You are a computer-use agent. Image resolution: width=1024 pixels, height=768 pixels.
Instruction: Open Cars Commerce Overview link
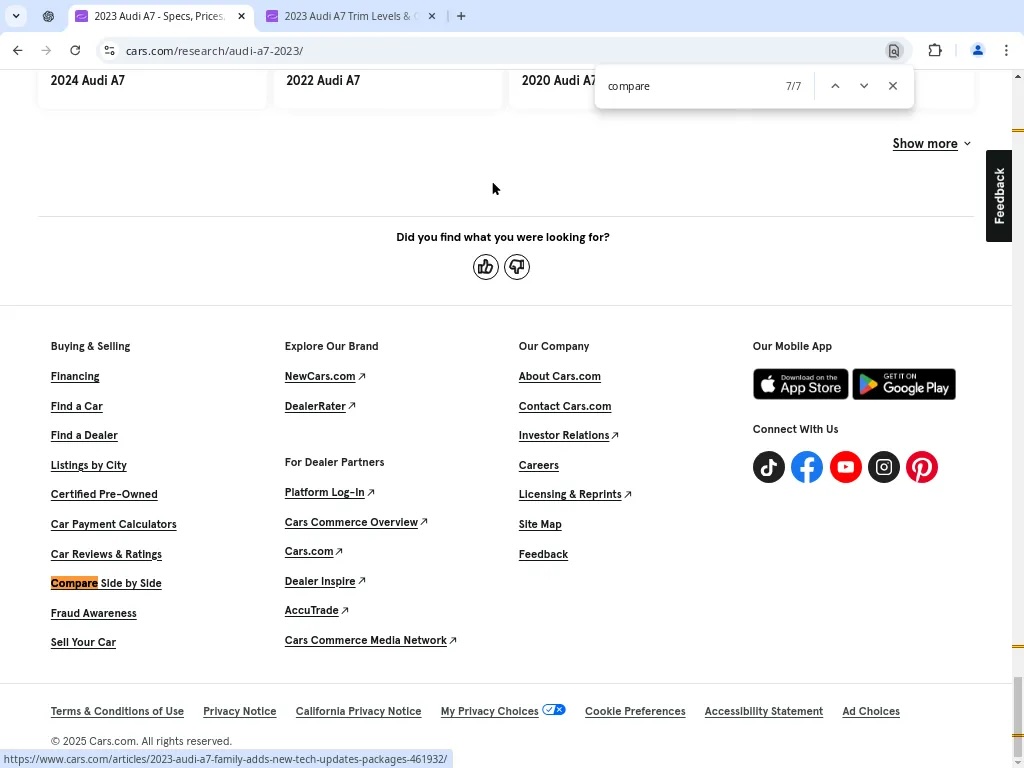coord(356,522)
